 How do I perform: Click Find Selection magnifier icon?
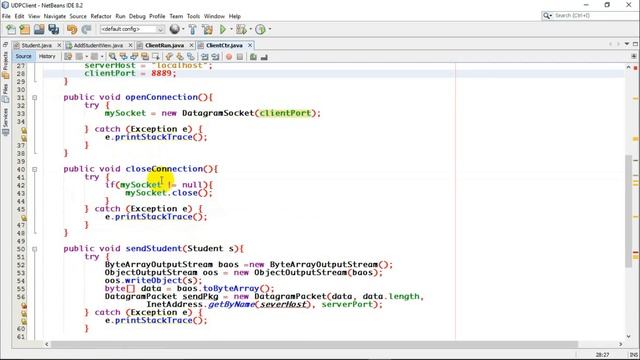pos(113,57)
